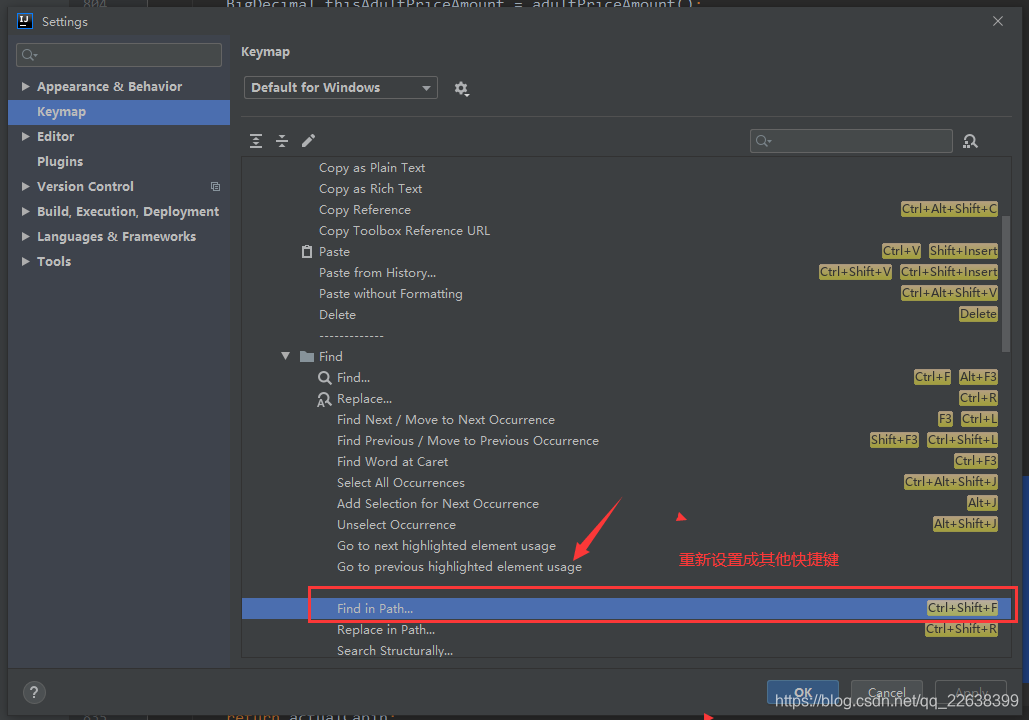1029x720 pixels.
Task: Expand Languages & Frameworks arrow
Action: (25, 236)
